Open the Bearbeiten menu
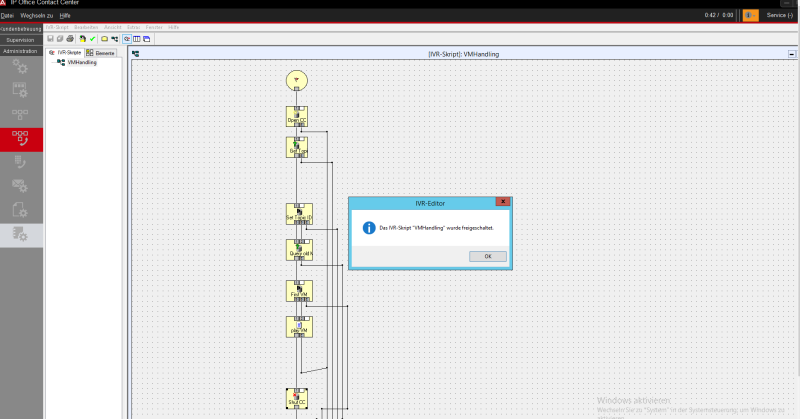This screenshot has height=419, width=800. tap(86, 28)
